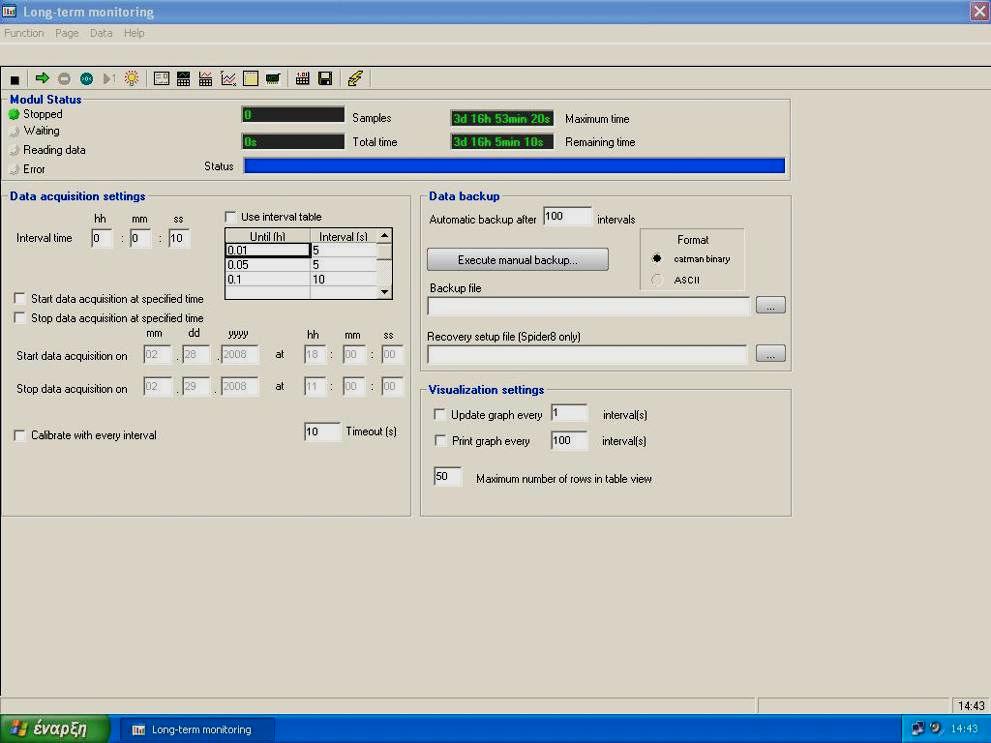991x743 pixels.
Task: Open the yellow notes page icon
Action: (x=250, y=78)
